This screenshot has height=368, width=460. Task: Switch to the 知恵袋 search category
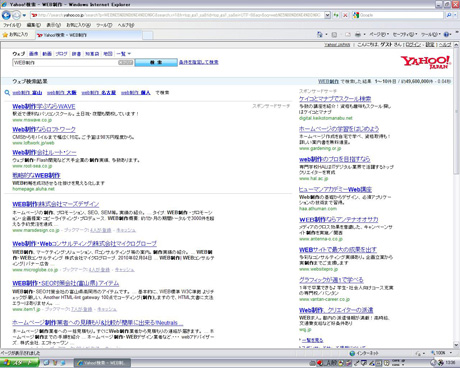click(92, 54)
